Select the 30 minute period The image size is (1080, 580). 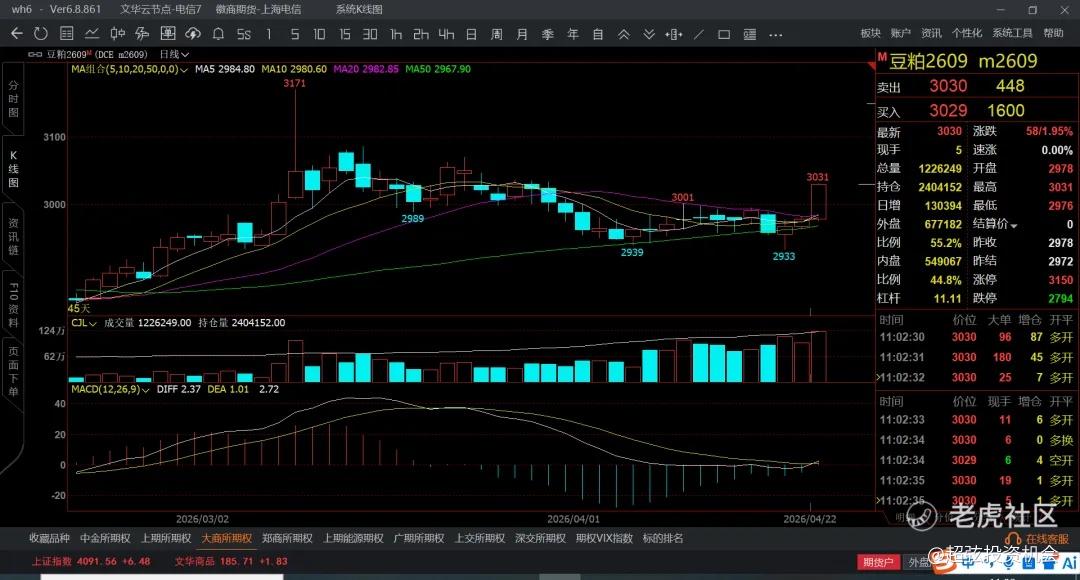[x=370, y=34]
